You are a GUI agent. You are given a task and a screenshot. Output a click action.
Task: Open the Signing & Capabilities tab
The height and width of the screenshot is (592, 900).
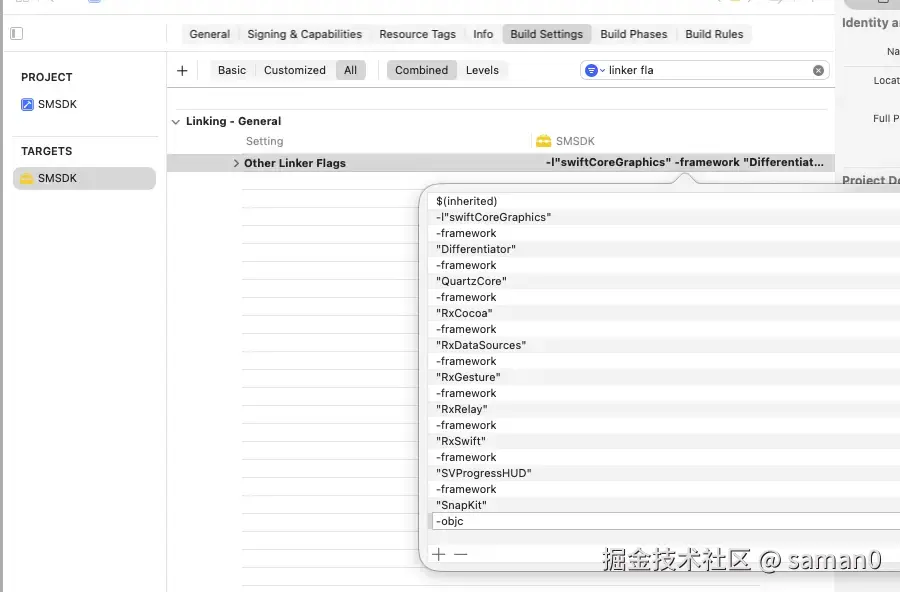[x=304, y=34]
